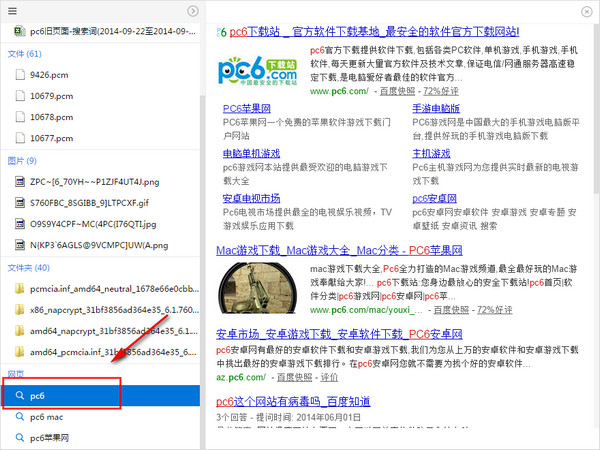Open the 主机游戏 sublink
The height and width of the screenshot is (450, 600).
431,154
